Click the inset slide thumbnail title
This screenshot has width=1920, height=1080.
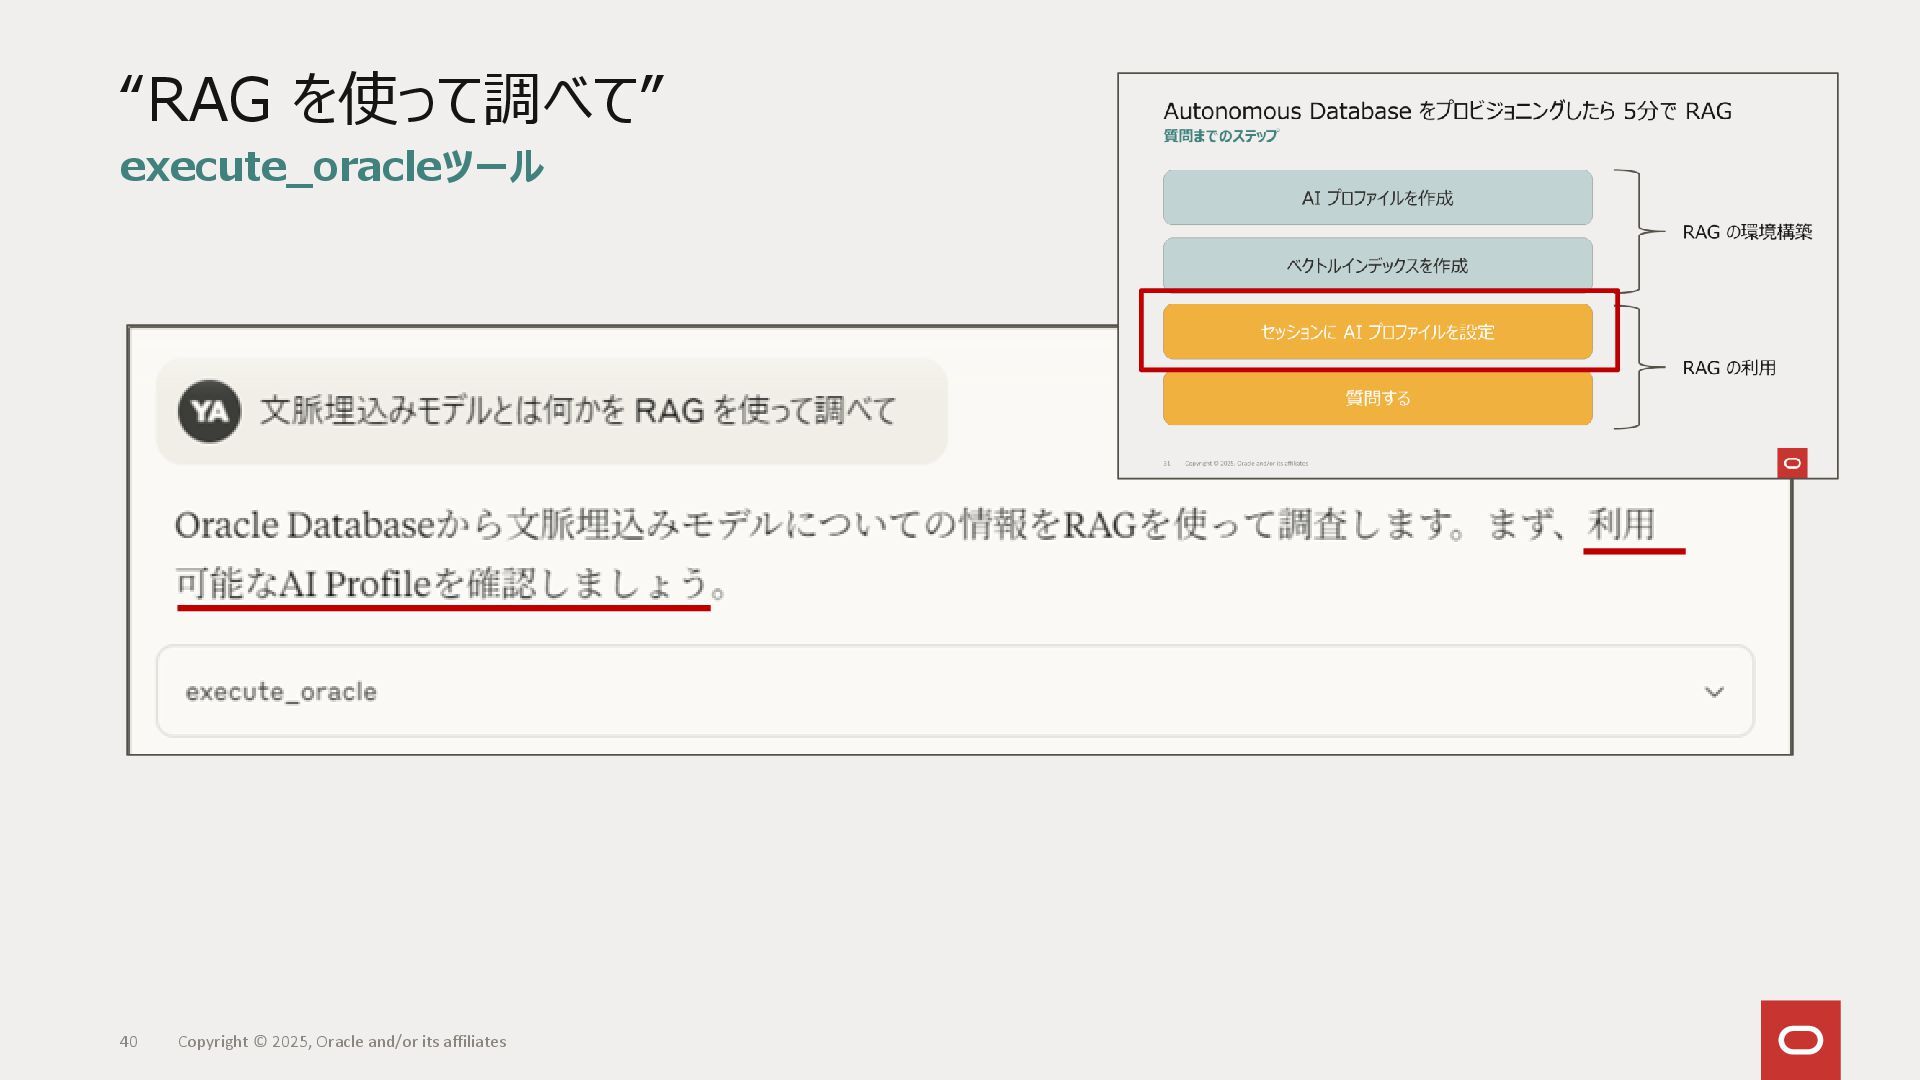pos(1447,111)
